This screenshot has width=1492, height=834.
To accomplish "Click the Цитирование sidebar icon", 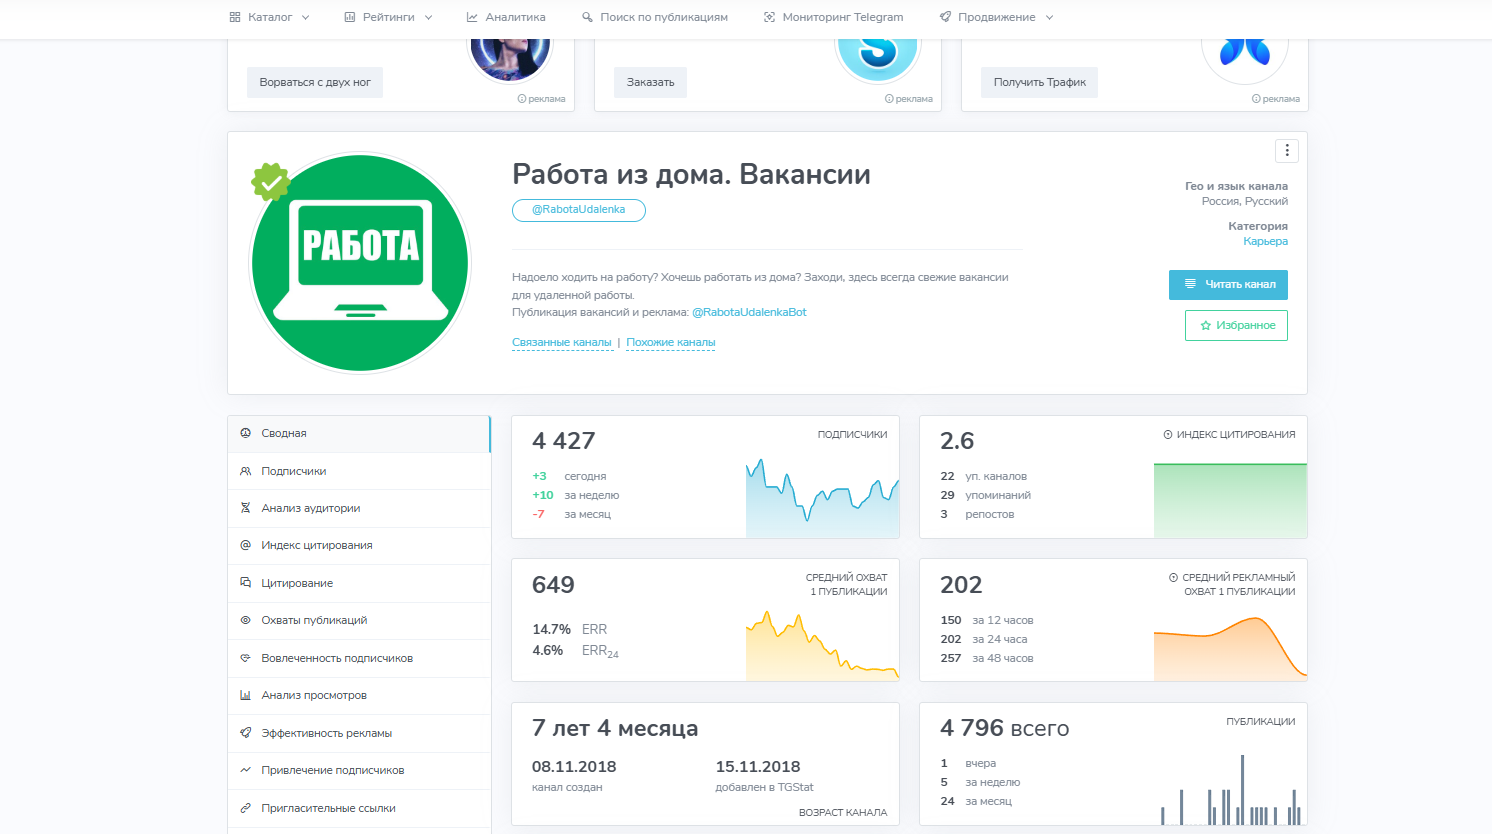I will (246, 583).
